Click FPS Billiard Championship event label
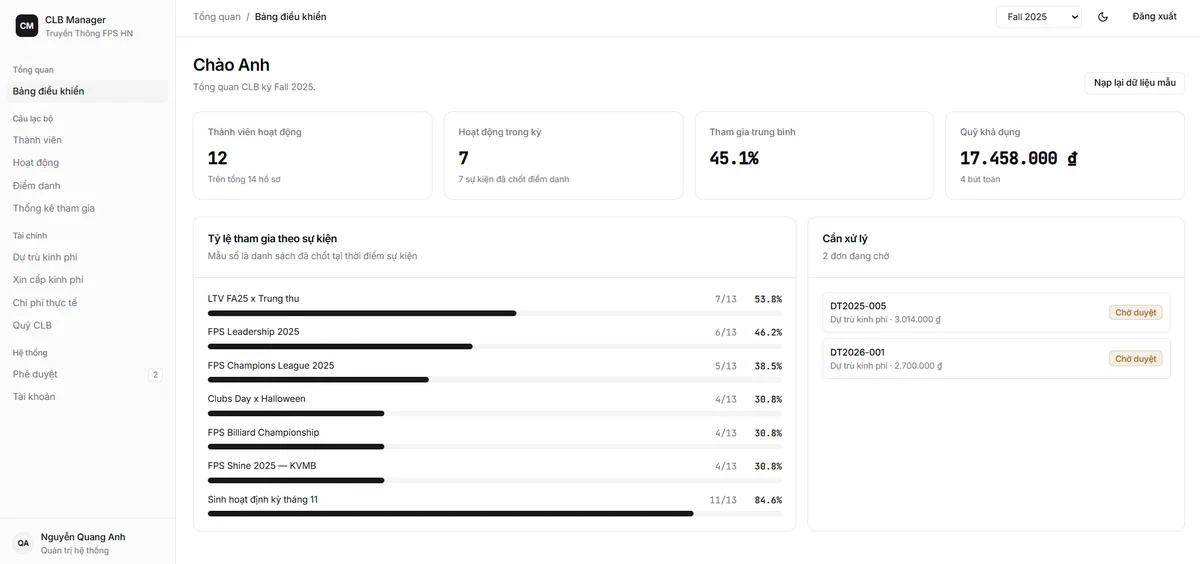Screen dimensions: 1200x564 264,433
